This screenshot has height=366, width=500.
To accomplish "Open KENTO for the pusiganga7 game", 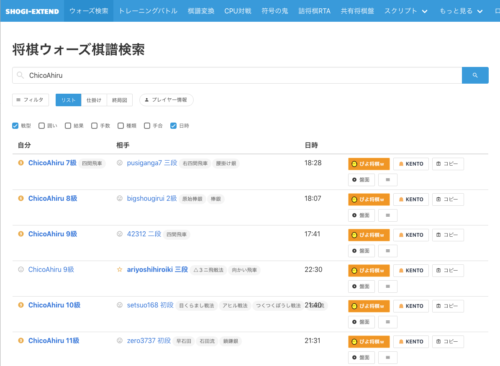I will 411,164.
